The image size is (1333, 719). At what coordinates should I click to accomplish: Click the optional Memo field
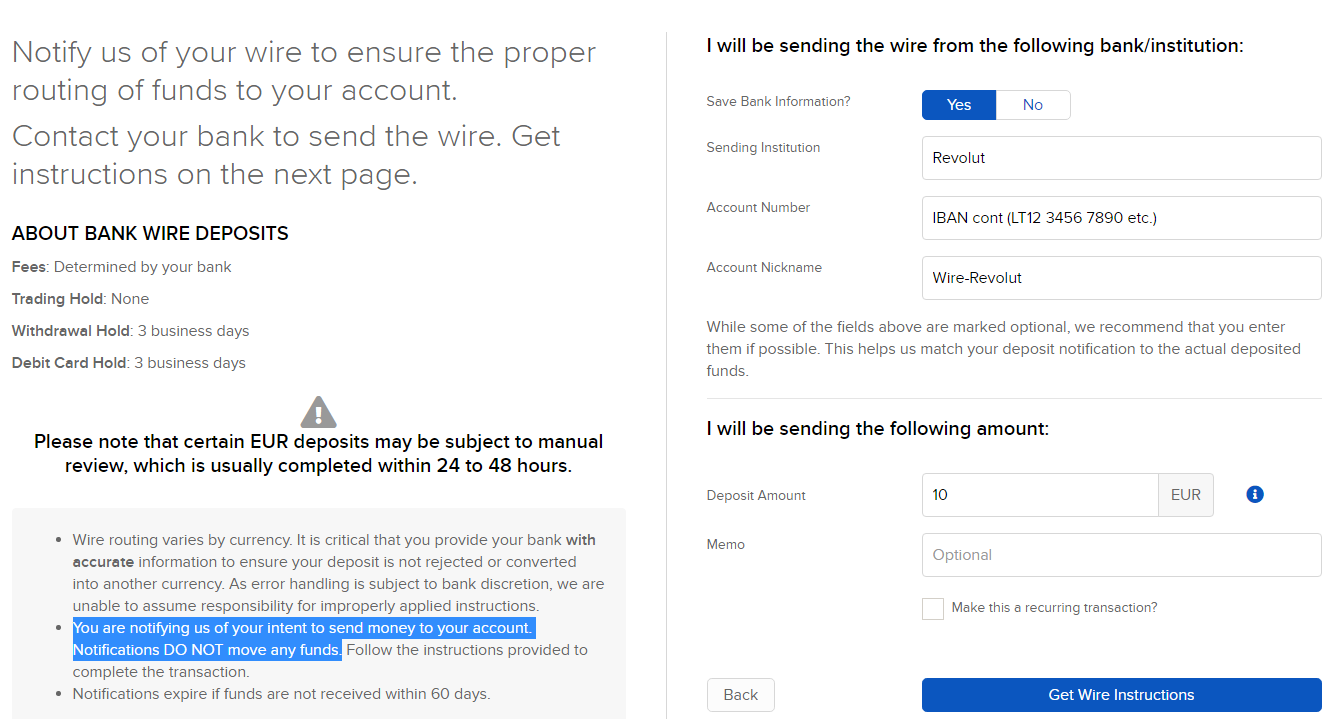pos(1121,555)
